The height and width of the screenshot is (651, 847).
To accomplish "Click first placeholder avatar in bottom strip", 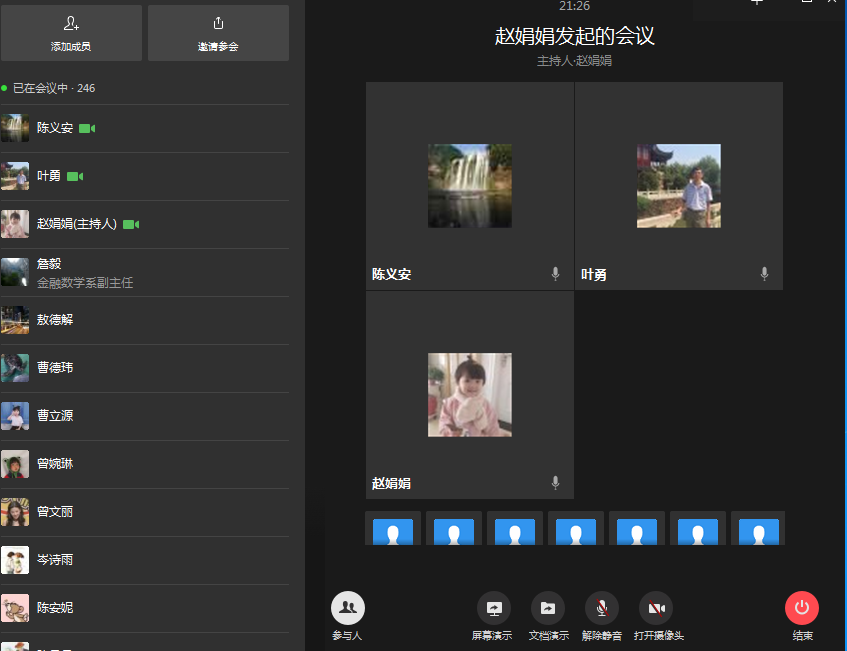I will click(393, 529).
